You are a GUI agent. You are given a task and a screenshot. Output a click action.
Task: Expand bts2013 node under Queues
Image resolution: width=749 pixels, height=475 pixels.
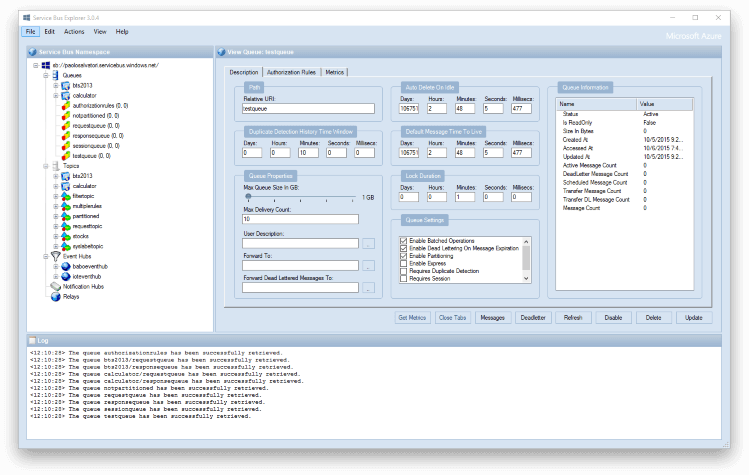point(56,86)
